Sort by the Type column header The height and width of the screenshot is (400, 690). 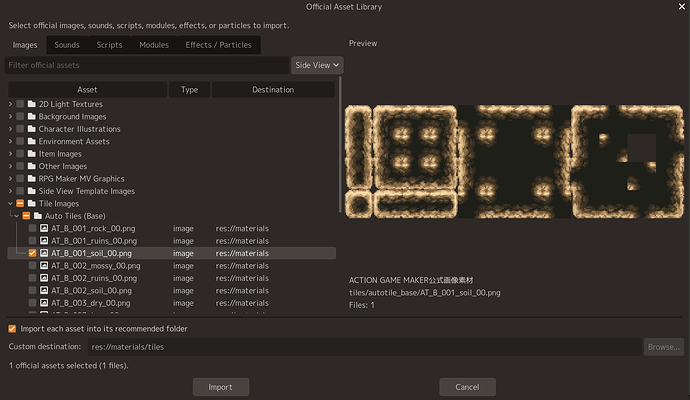point(190,90)
